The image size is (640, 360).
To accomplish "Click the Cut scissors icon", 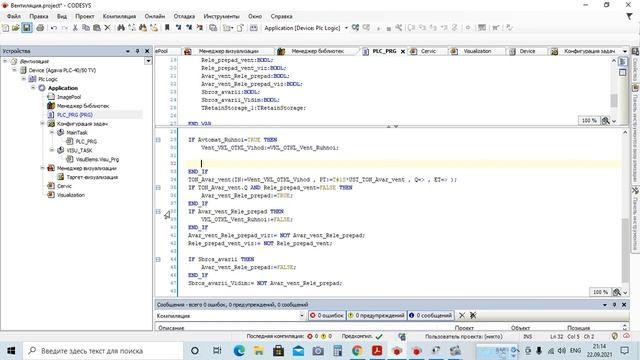I will point(75,28).
